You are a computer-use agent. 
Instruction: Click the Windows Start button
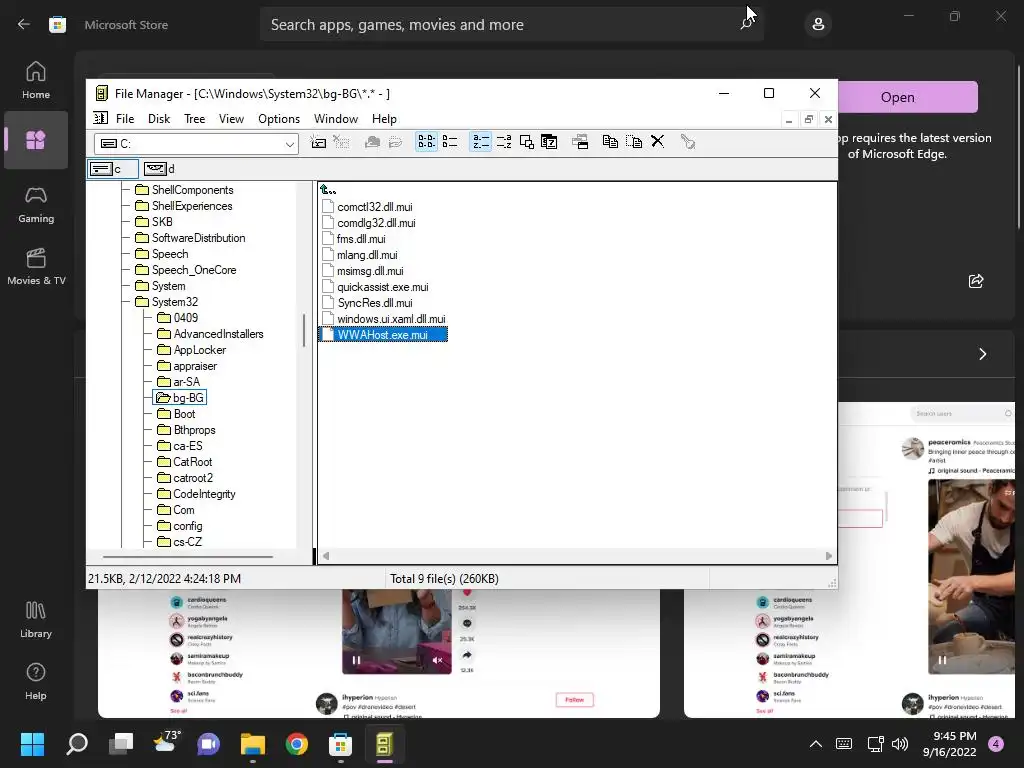(x=32, y=744)
